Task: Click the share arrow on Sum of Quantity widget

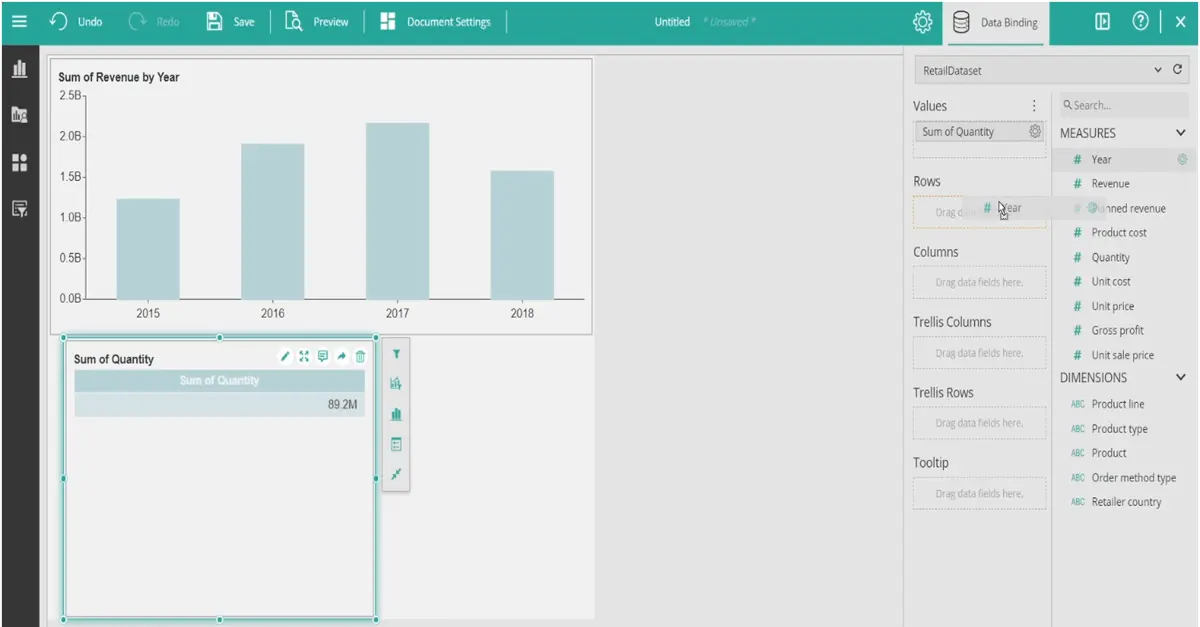Action: click(342, 356)
